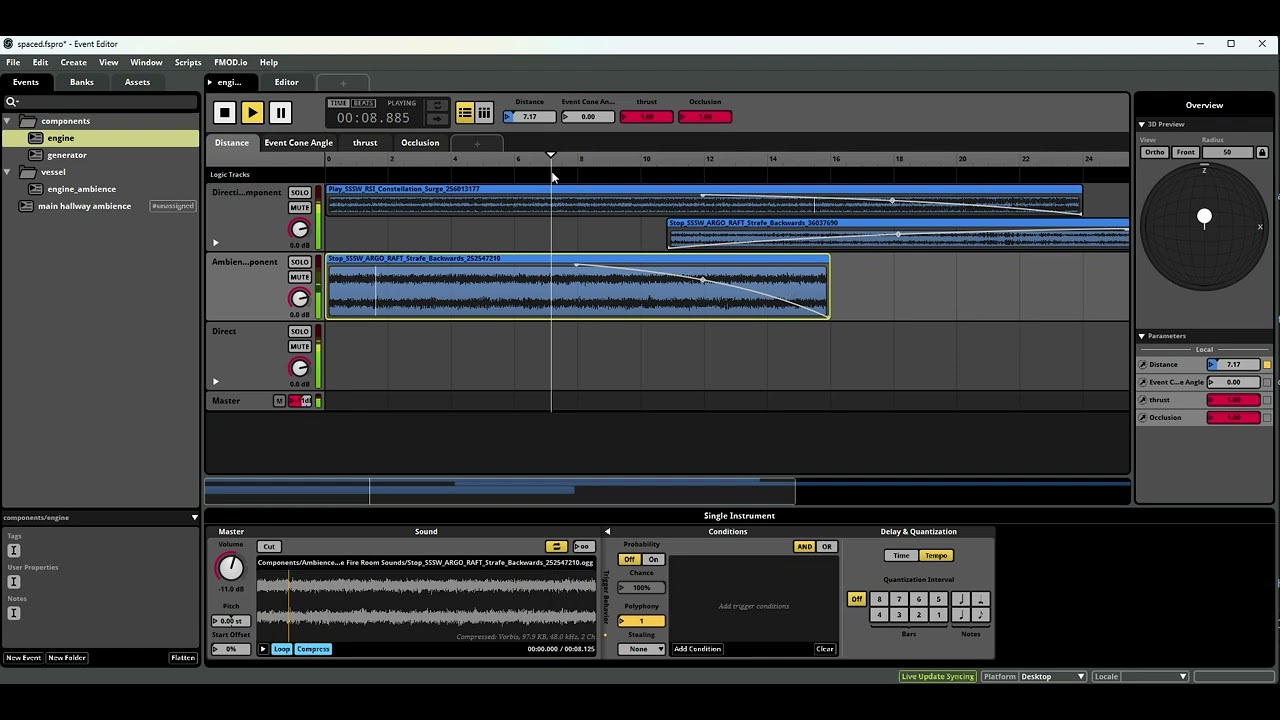Open the Stealing dropdown set to None
The width and height of the screenshot is (1280, 720).
click(x=641, y=649)
